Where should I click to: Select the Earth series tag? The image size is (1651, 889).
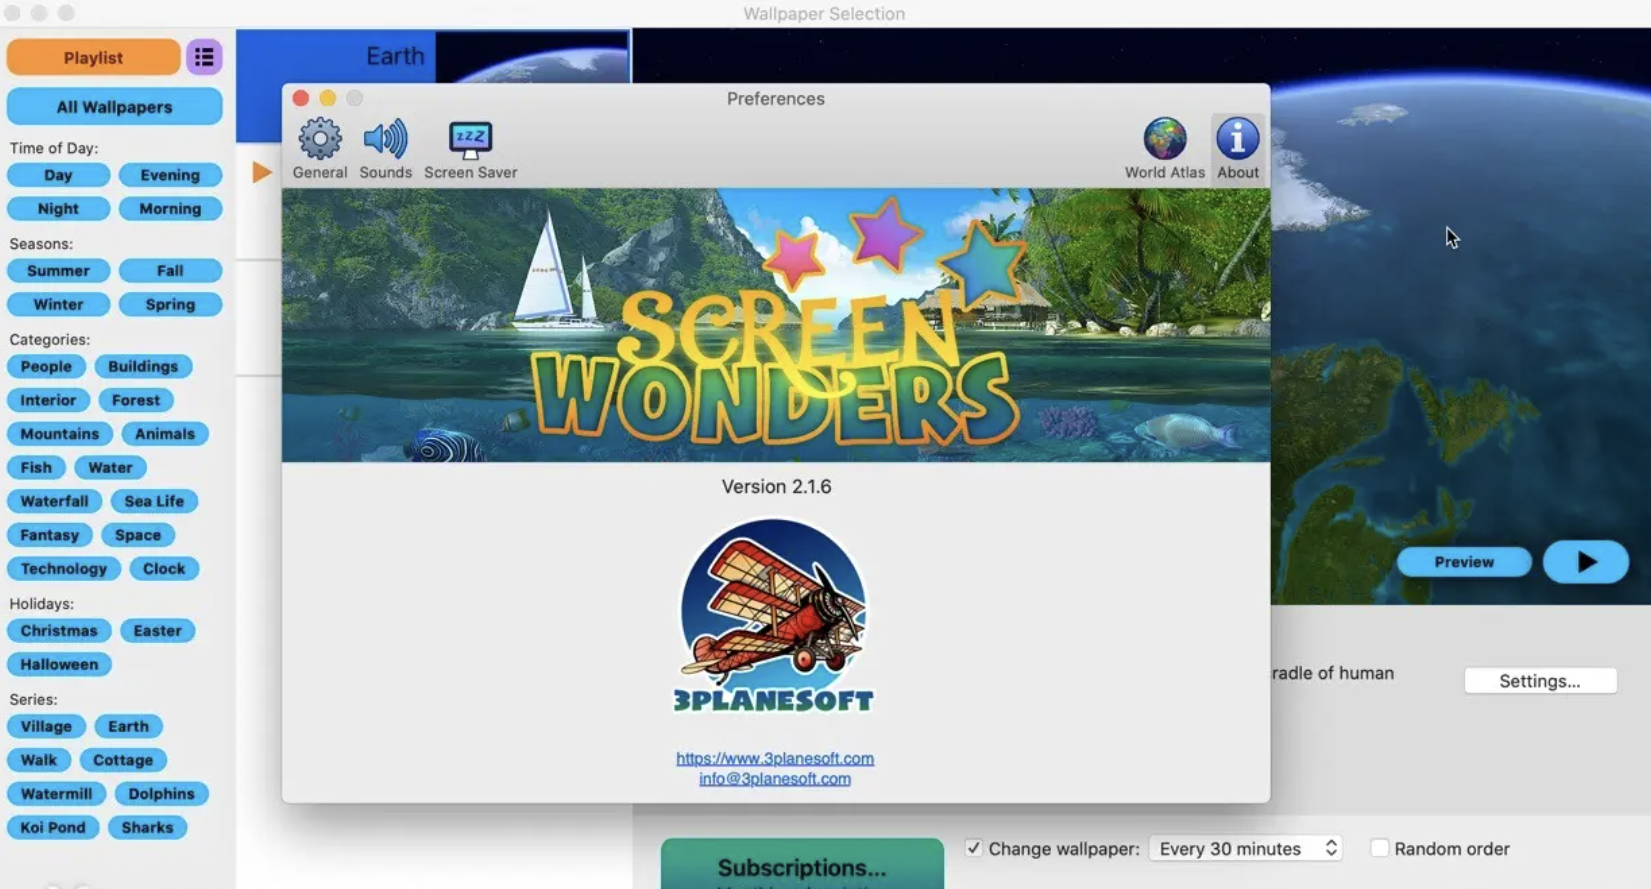pos(129,727)
